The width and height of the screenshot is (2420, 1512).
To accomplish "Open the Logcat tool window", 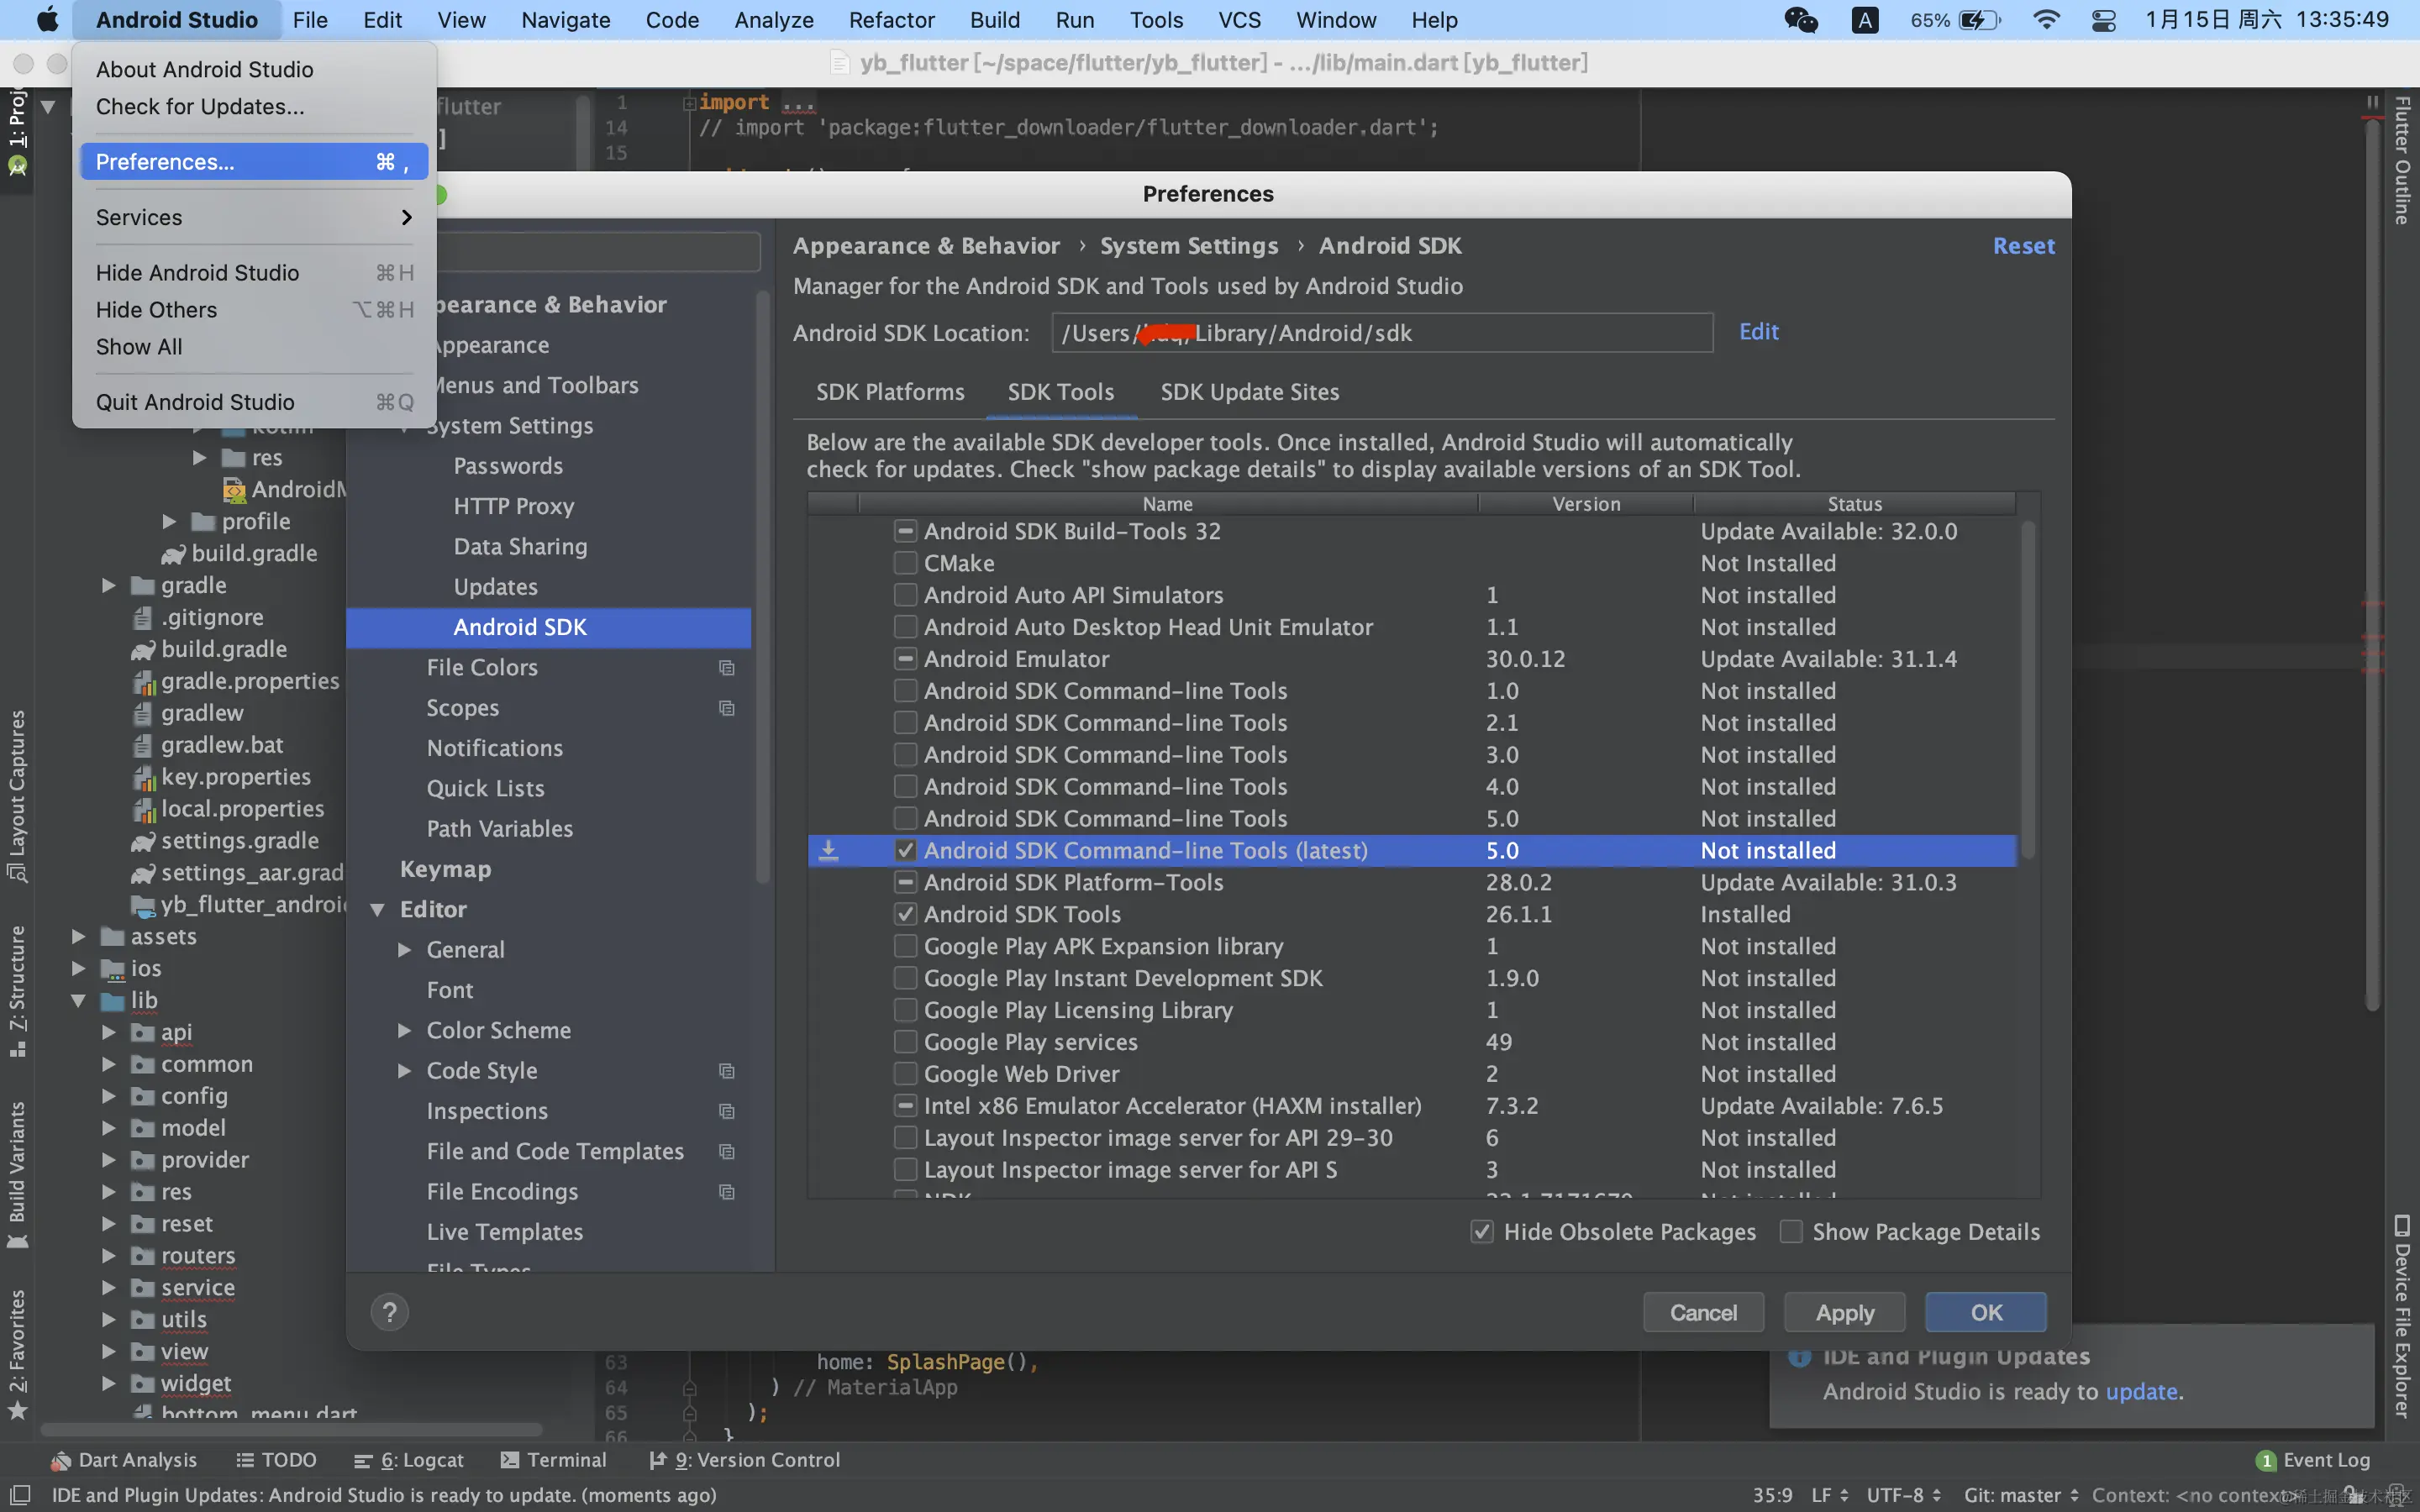I will point(409,1460).
